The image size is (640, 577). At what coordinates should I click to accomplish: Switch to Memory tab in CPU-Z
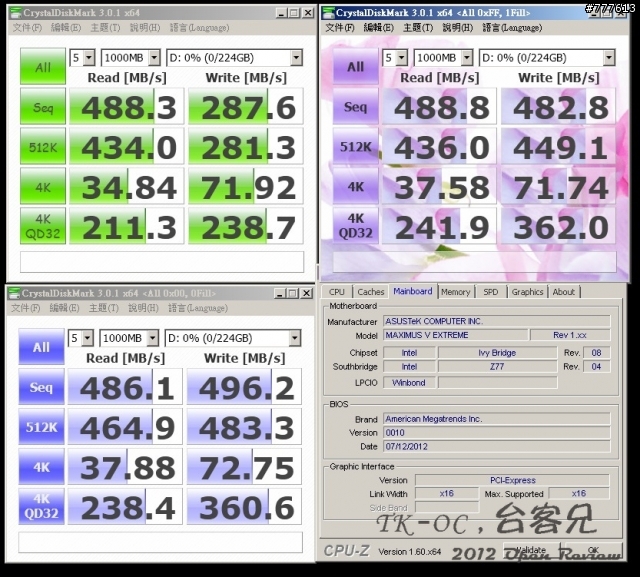[x=456, y=292]
